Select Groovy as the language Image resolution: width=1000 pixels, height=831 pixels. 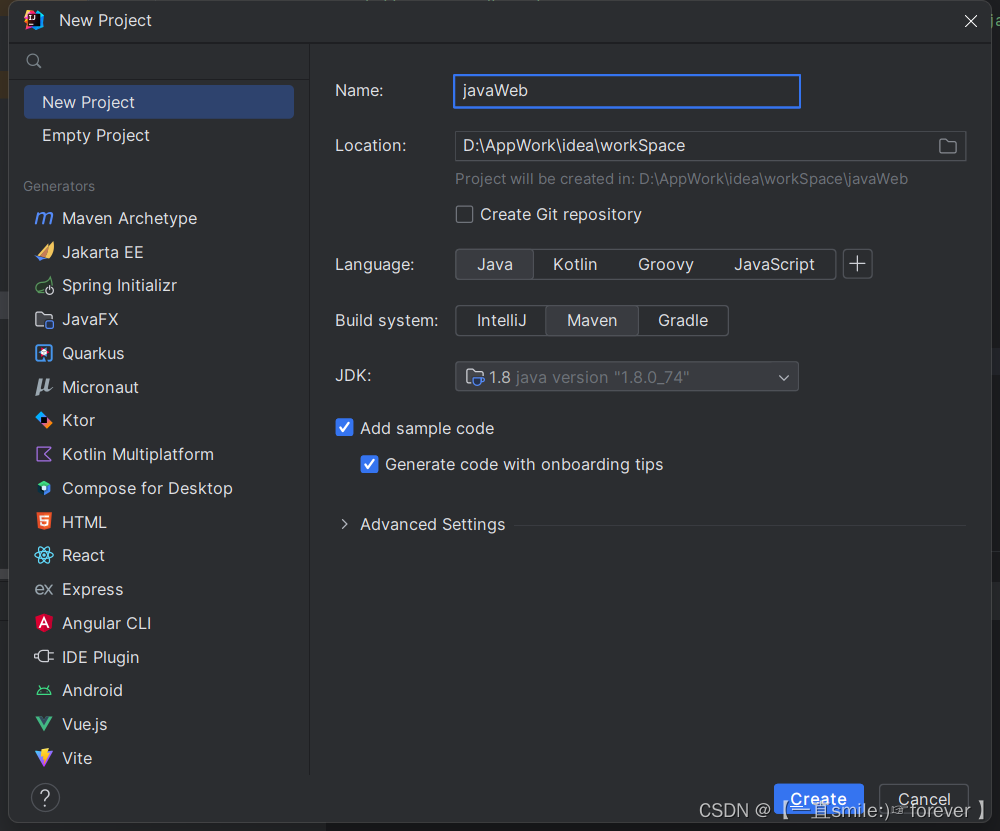pyautogui.click(x=666, y=264)
